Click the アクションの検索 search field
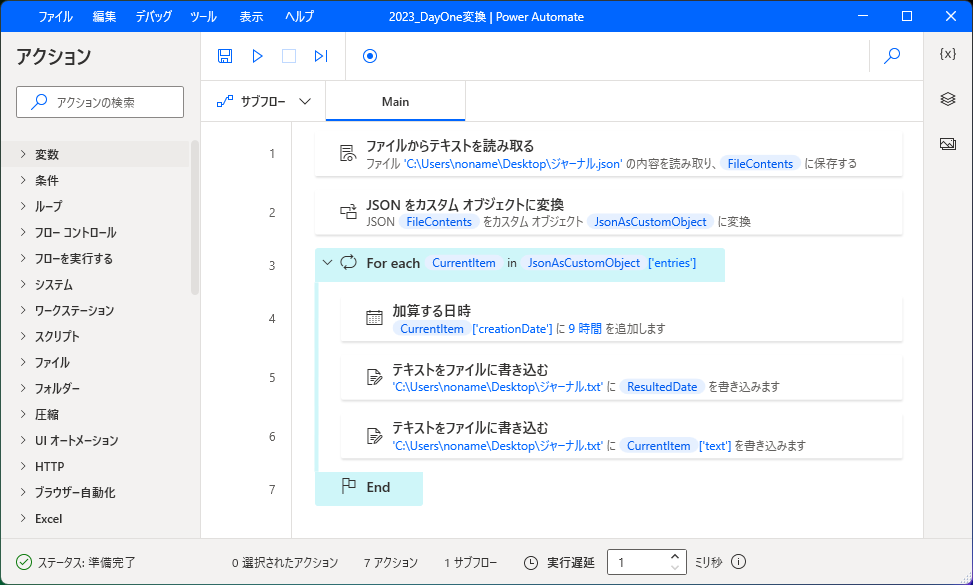This screenshot has width=973, height=585. pyautogui.click(x=100, y=102)
